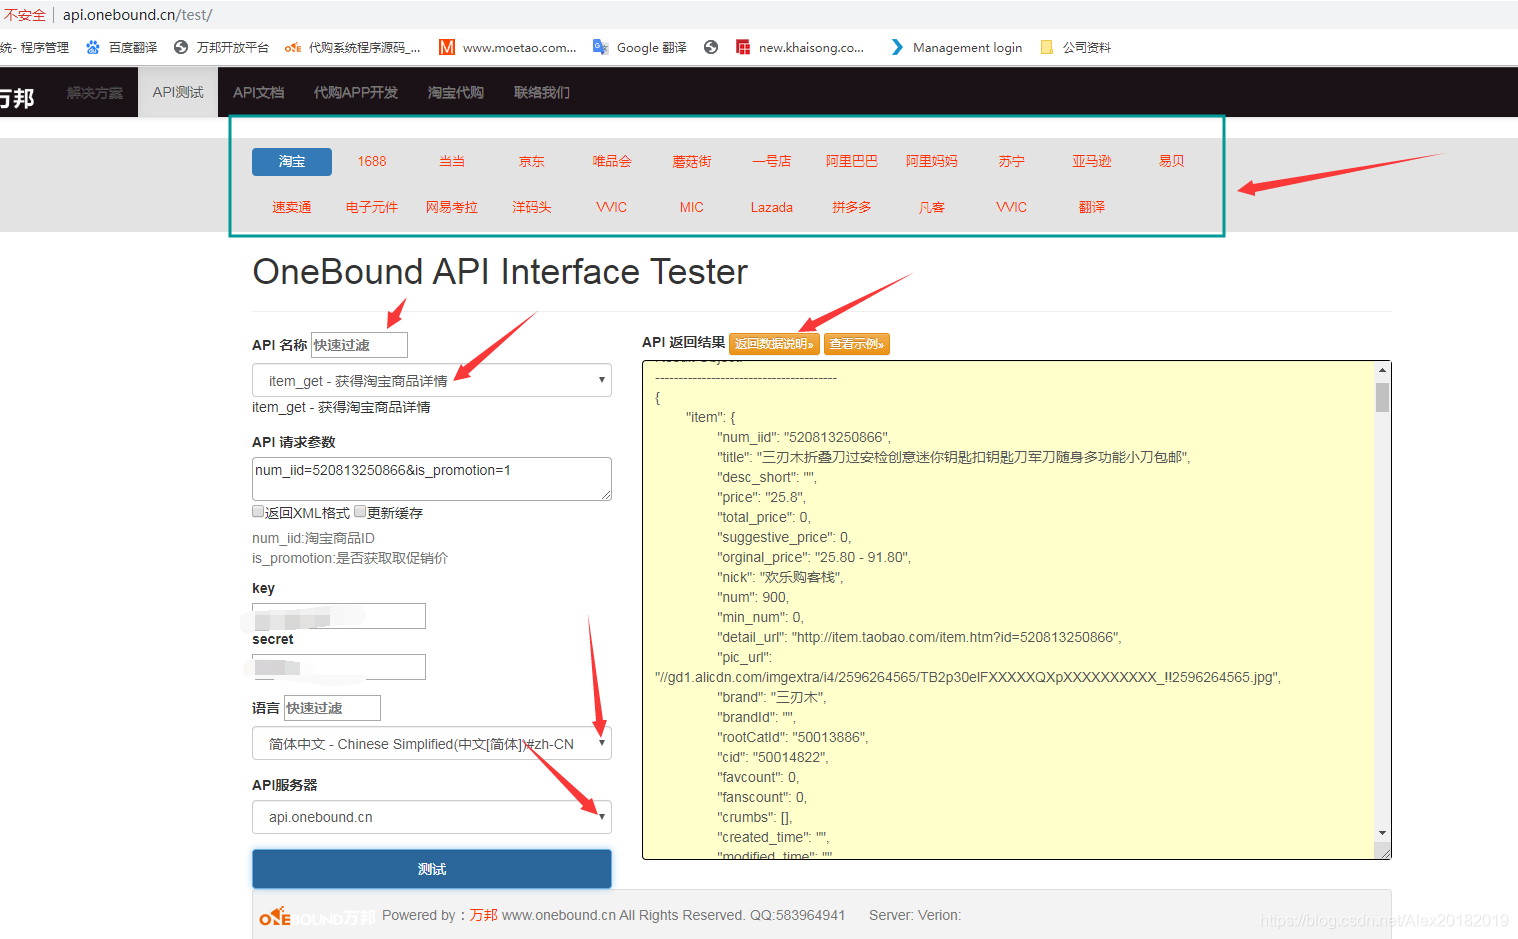Focus the 语言 快速过滤 field
This screenshot has width=1518, height=939.
[x=332, y=708]
